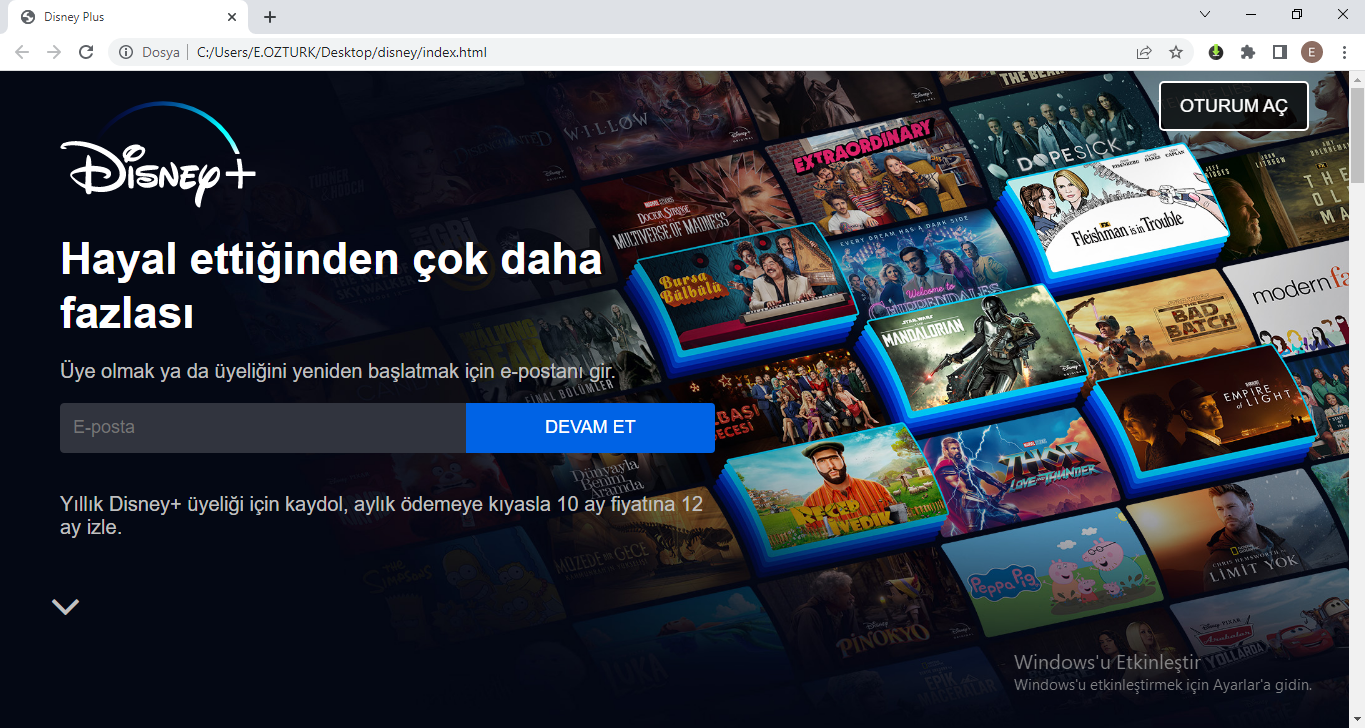Reload the current page
This screenshot has height=728, width=1365.
tap(86, 52)
